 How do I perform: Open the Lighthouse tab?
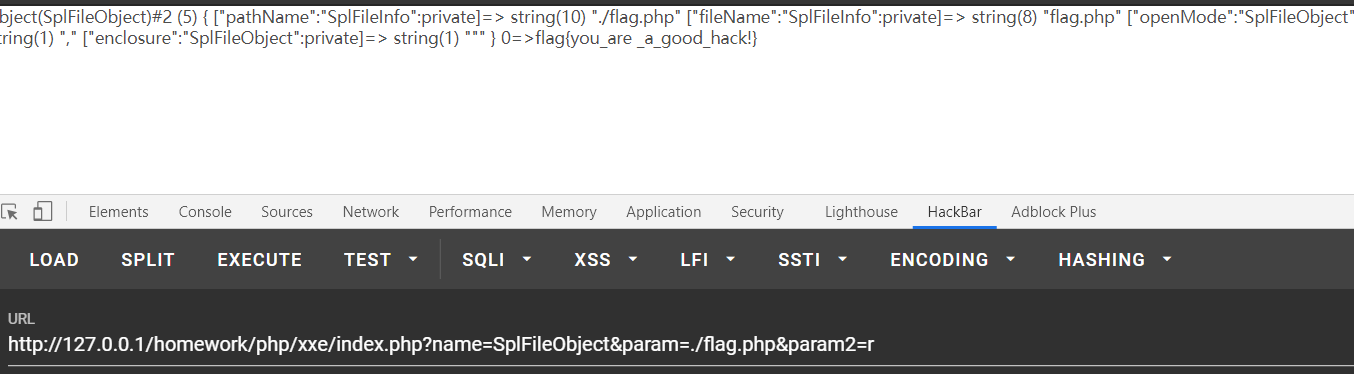click(861, 212)
